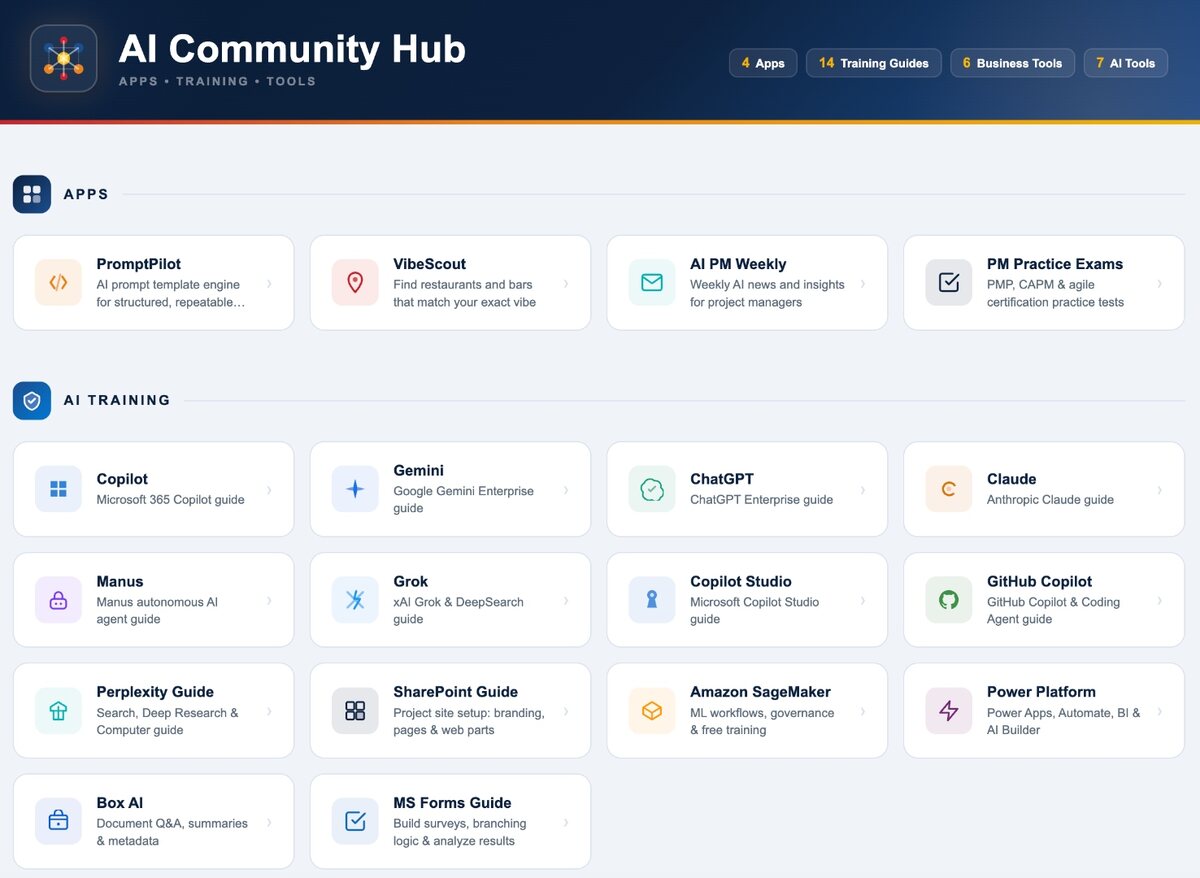Open the Perplexity Guide title link
1200x878 pixels.
pyautogui.click(x=155, y=692)
